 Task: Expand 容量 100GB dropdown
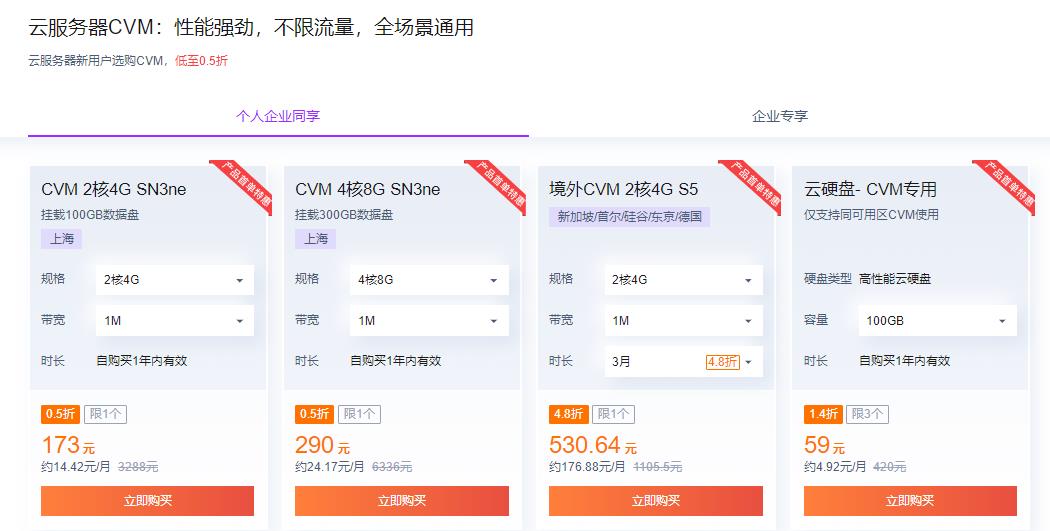pyautogui.click(x=938, y=321)
